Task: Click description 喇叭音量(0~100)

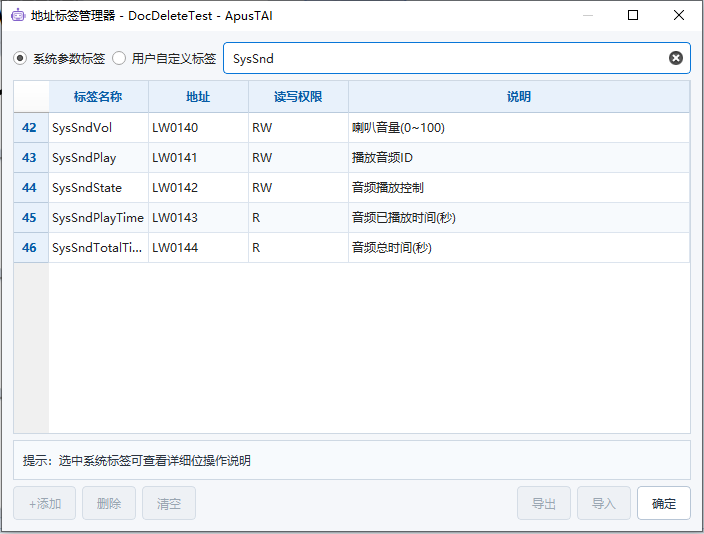Action: tap(519, 128)
